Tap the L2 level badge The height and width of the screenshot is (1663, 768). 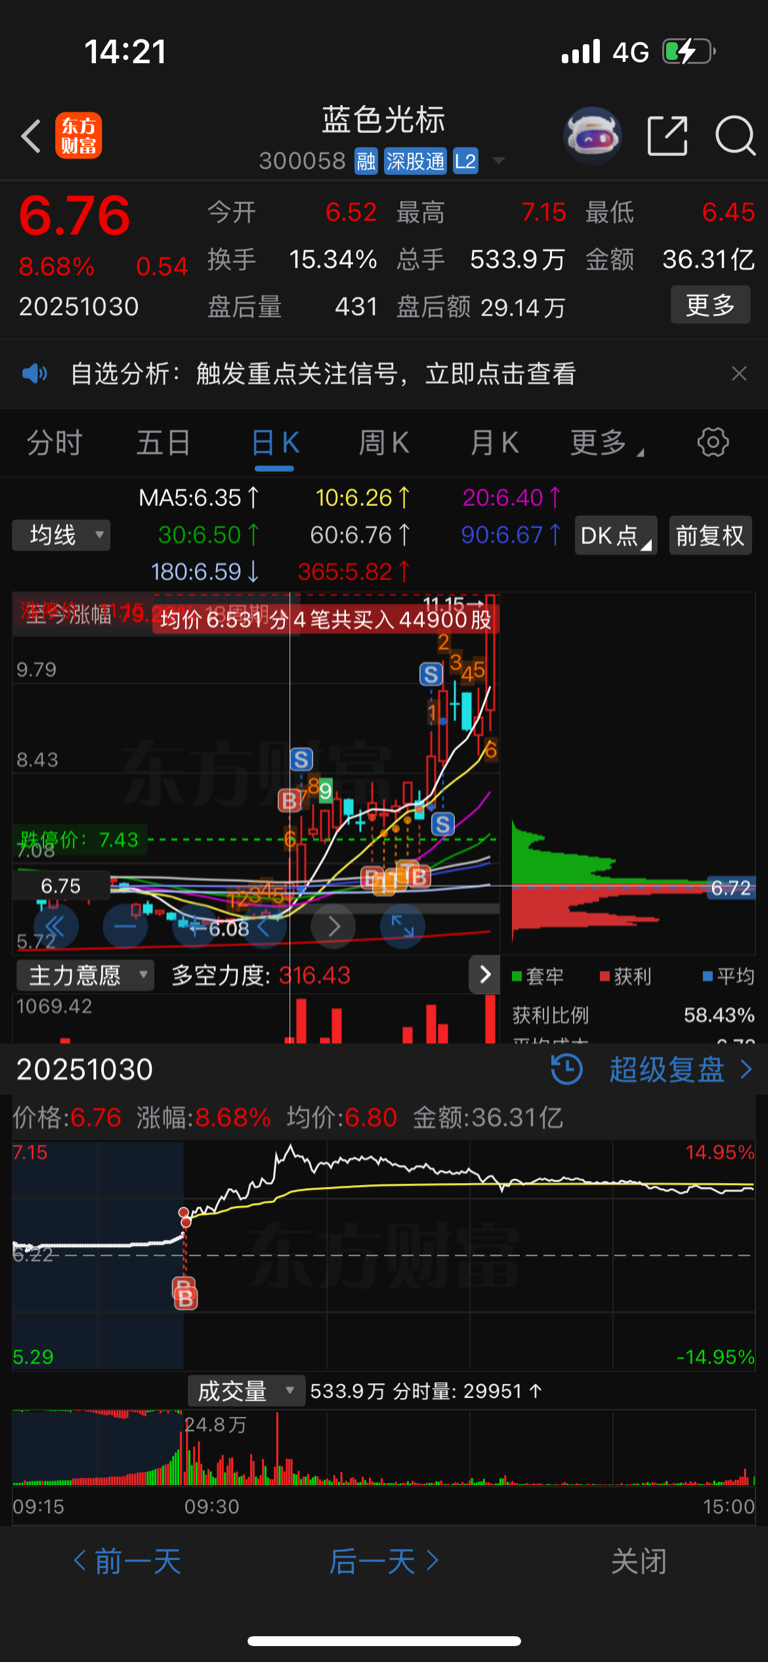tap(465, 161)
